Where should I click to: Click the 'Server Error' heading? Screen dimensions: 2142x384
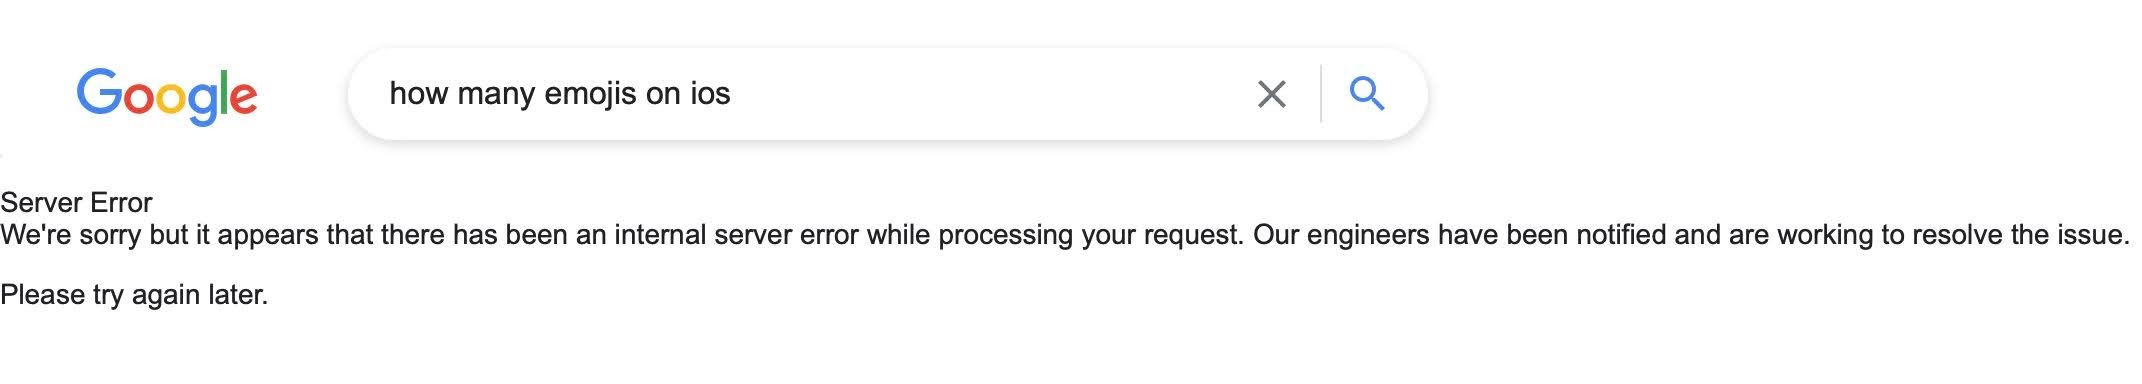click(76, 203)
